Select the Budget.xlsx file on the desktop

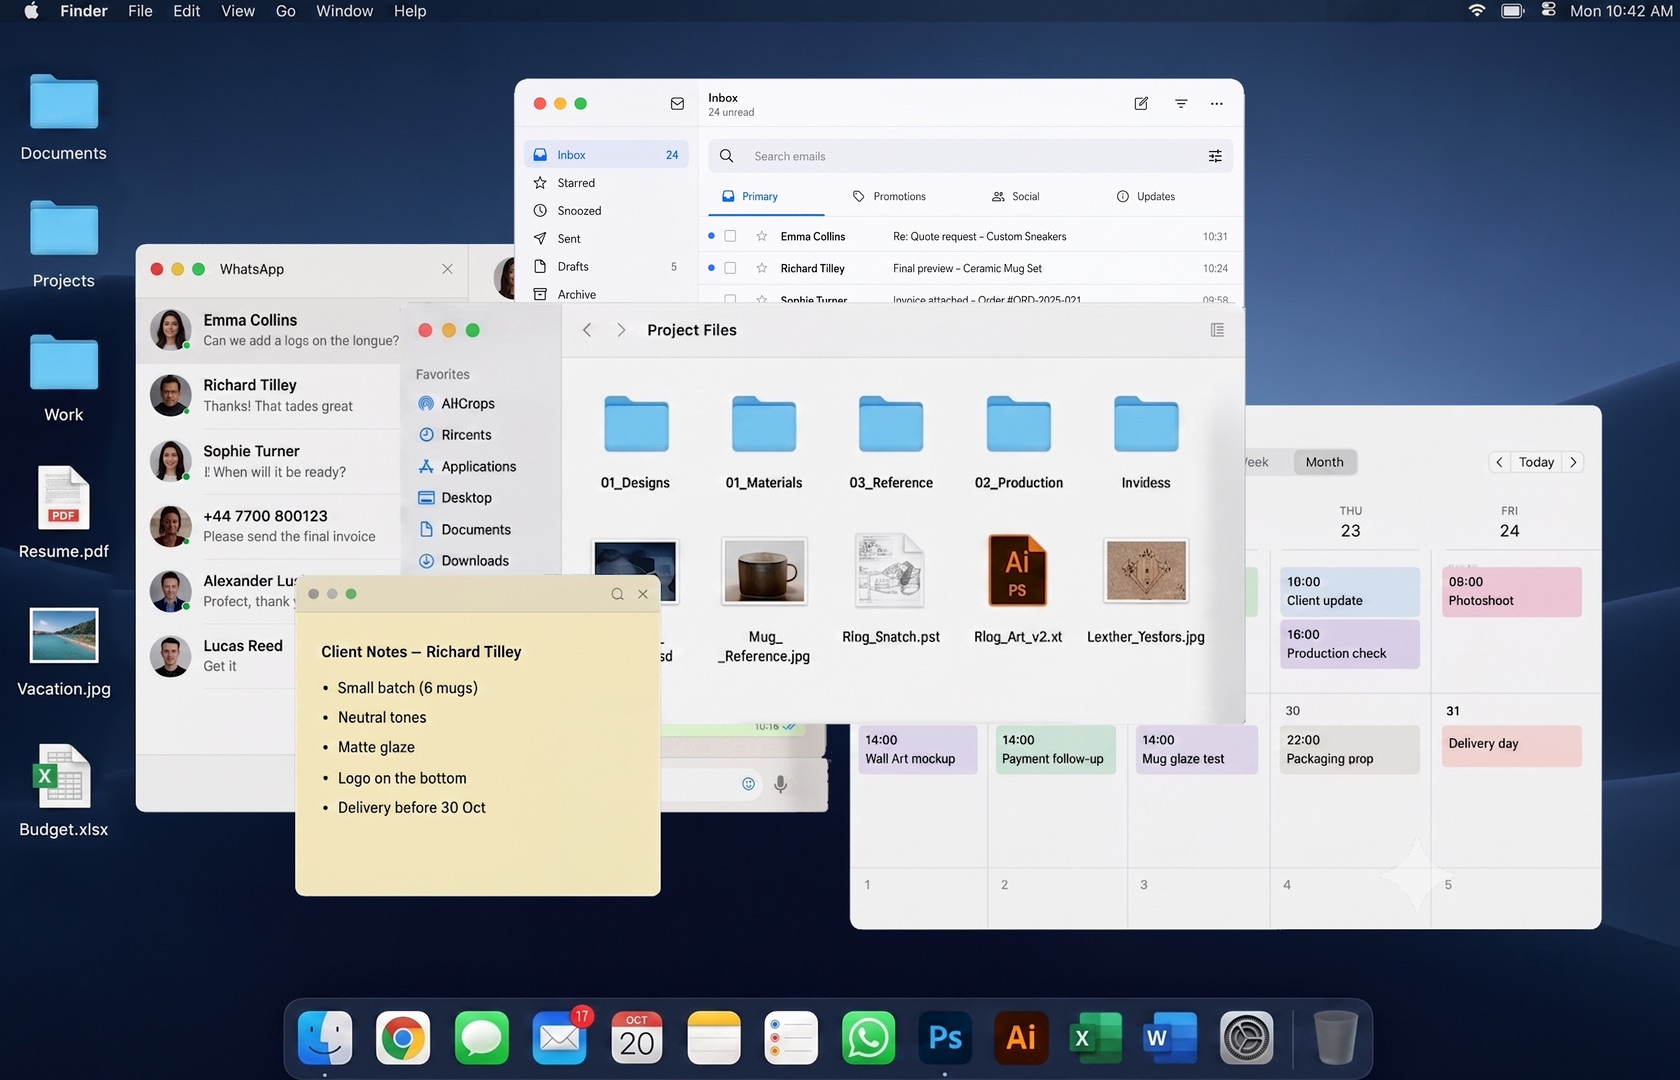pos(64,791)
